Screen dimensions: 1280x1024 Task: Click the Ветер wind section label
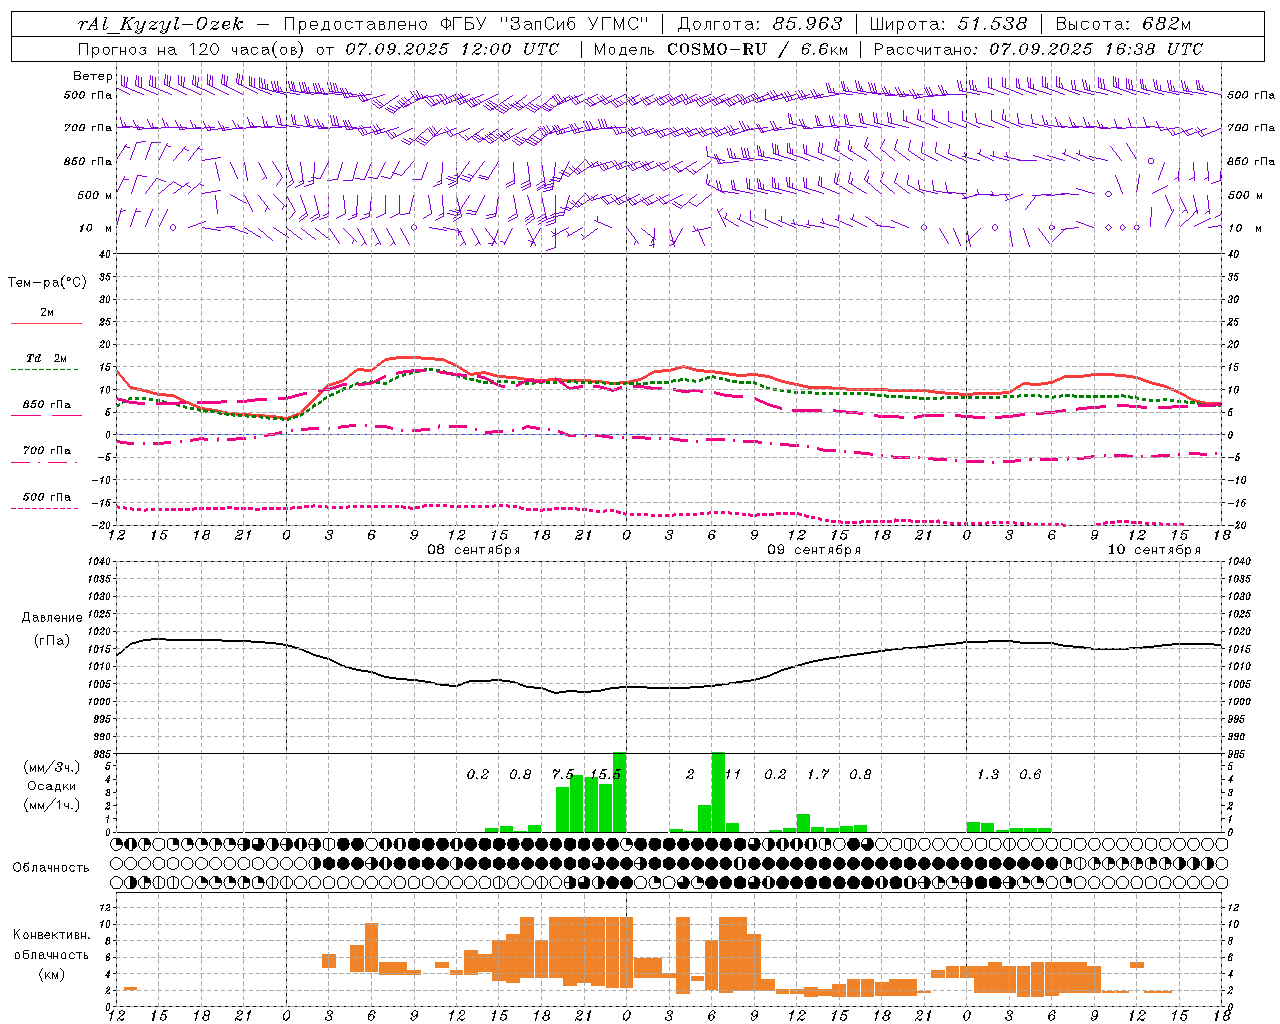pos(92,76)
